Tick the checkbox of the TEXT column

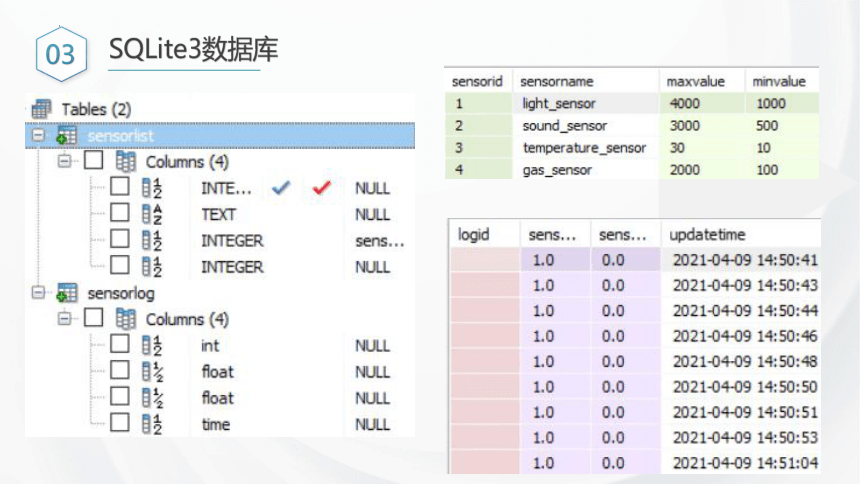(120, 212)
